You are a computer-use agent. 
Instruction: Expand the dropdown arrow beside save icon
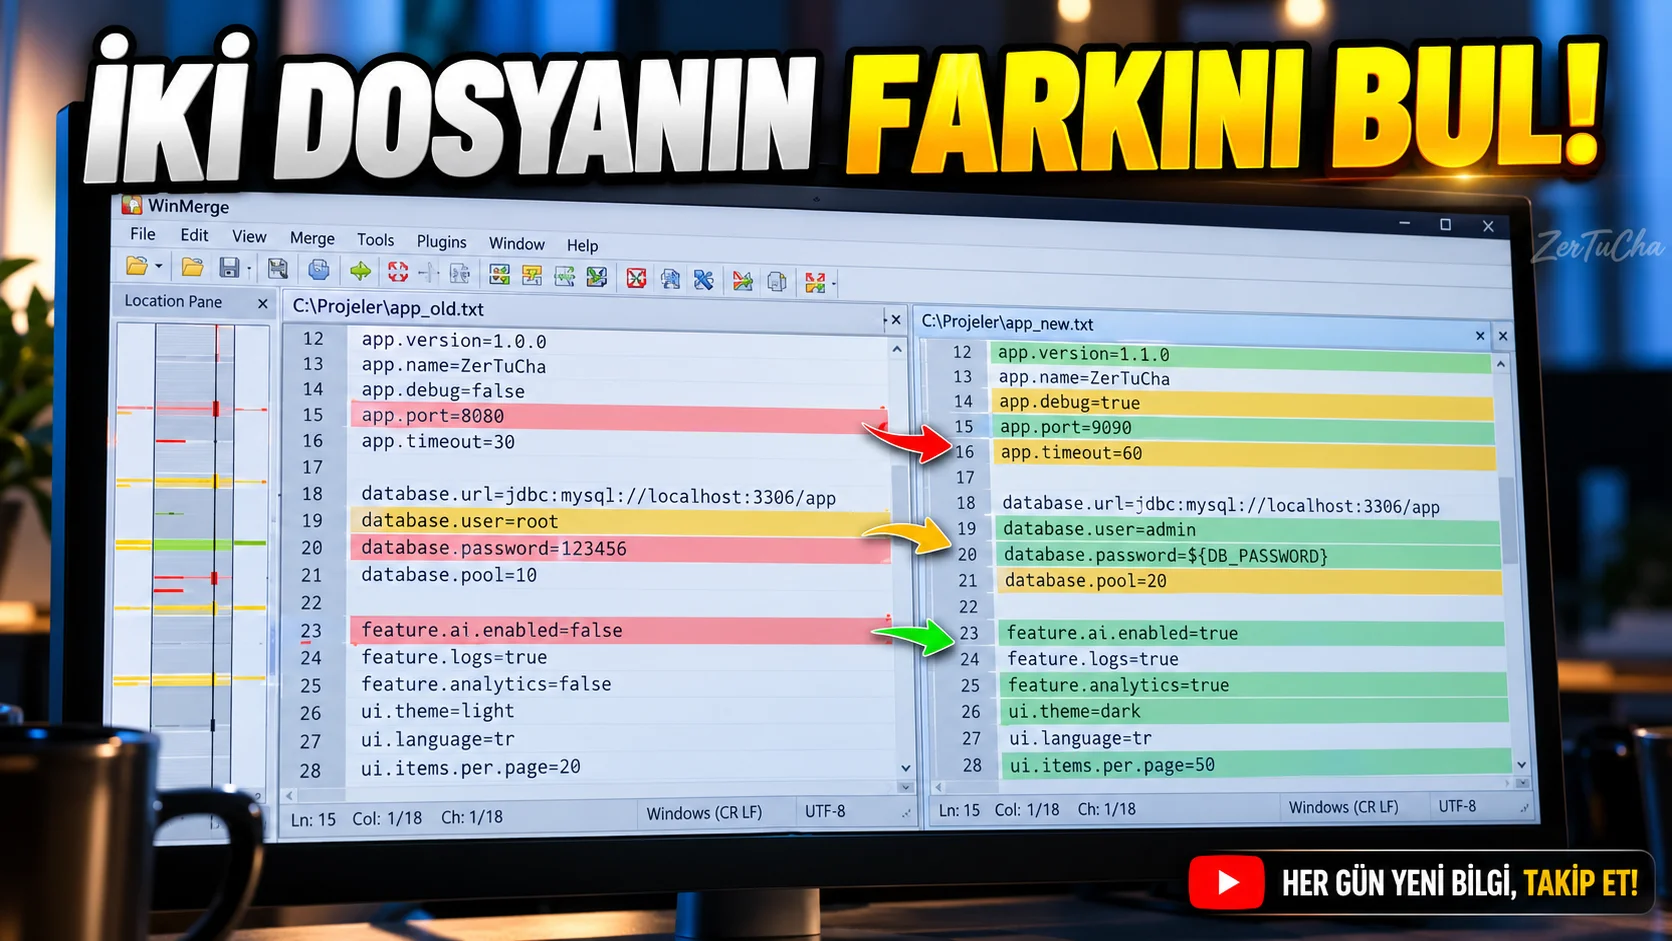249,269
